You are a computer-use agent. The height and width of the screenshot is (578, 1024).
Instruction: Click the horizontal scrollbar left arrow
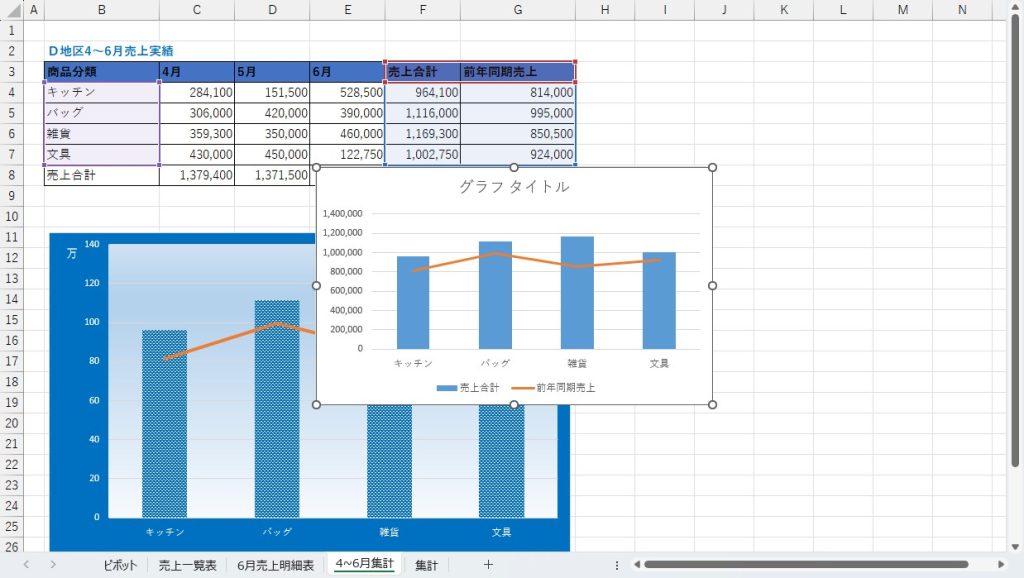[x=636, y=565]
